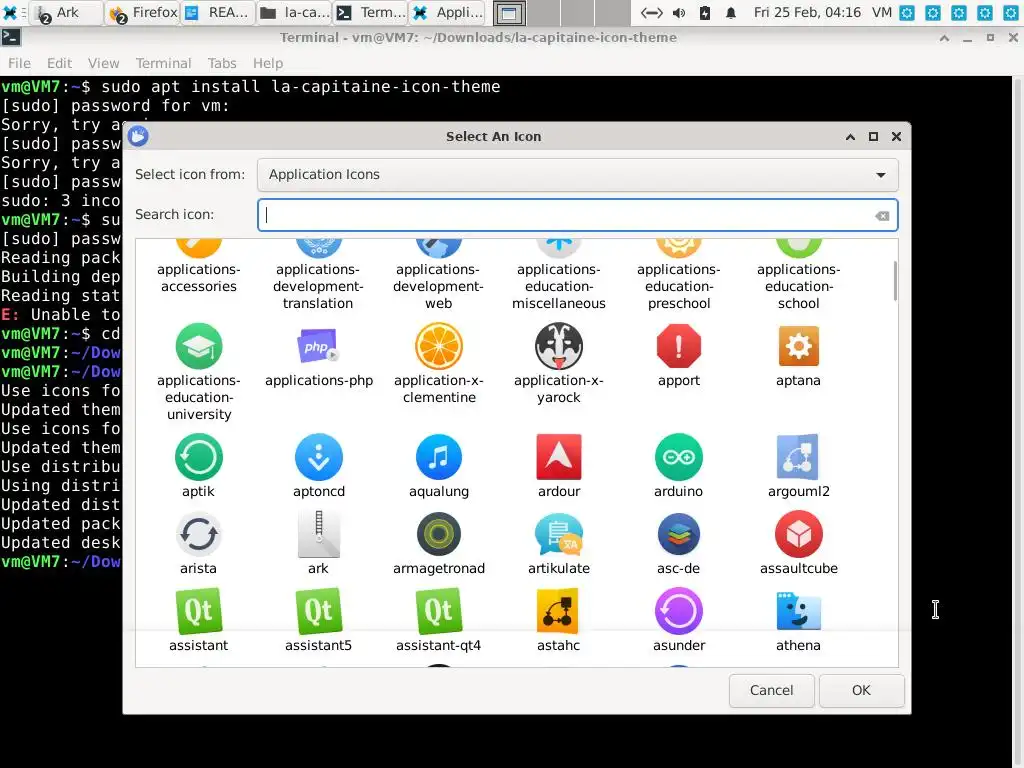The height and width of the screenshot is (768, 1024).
Task: Confirm the selection with OK
Action: click(x=861, y=690)
